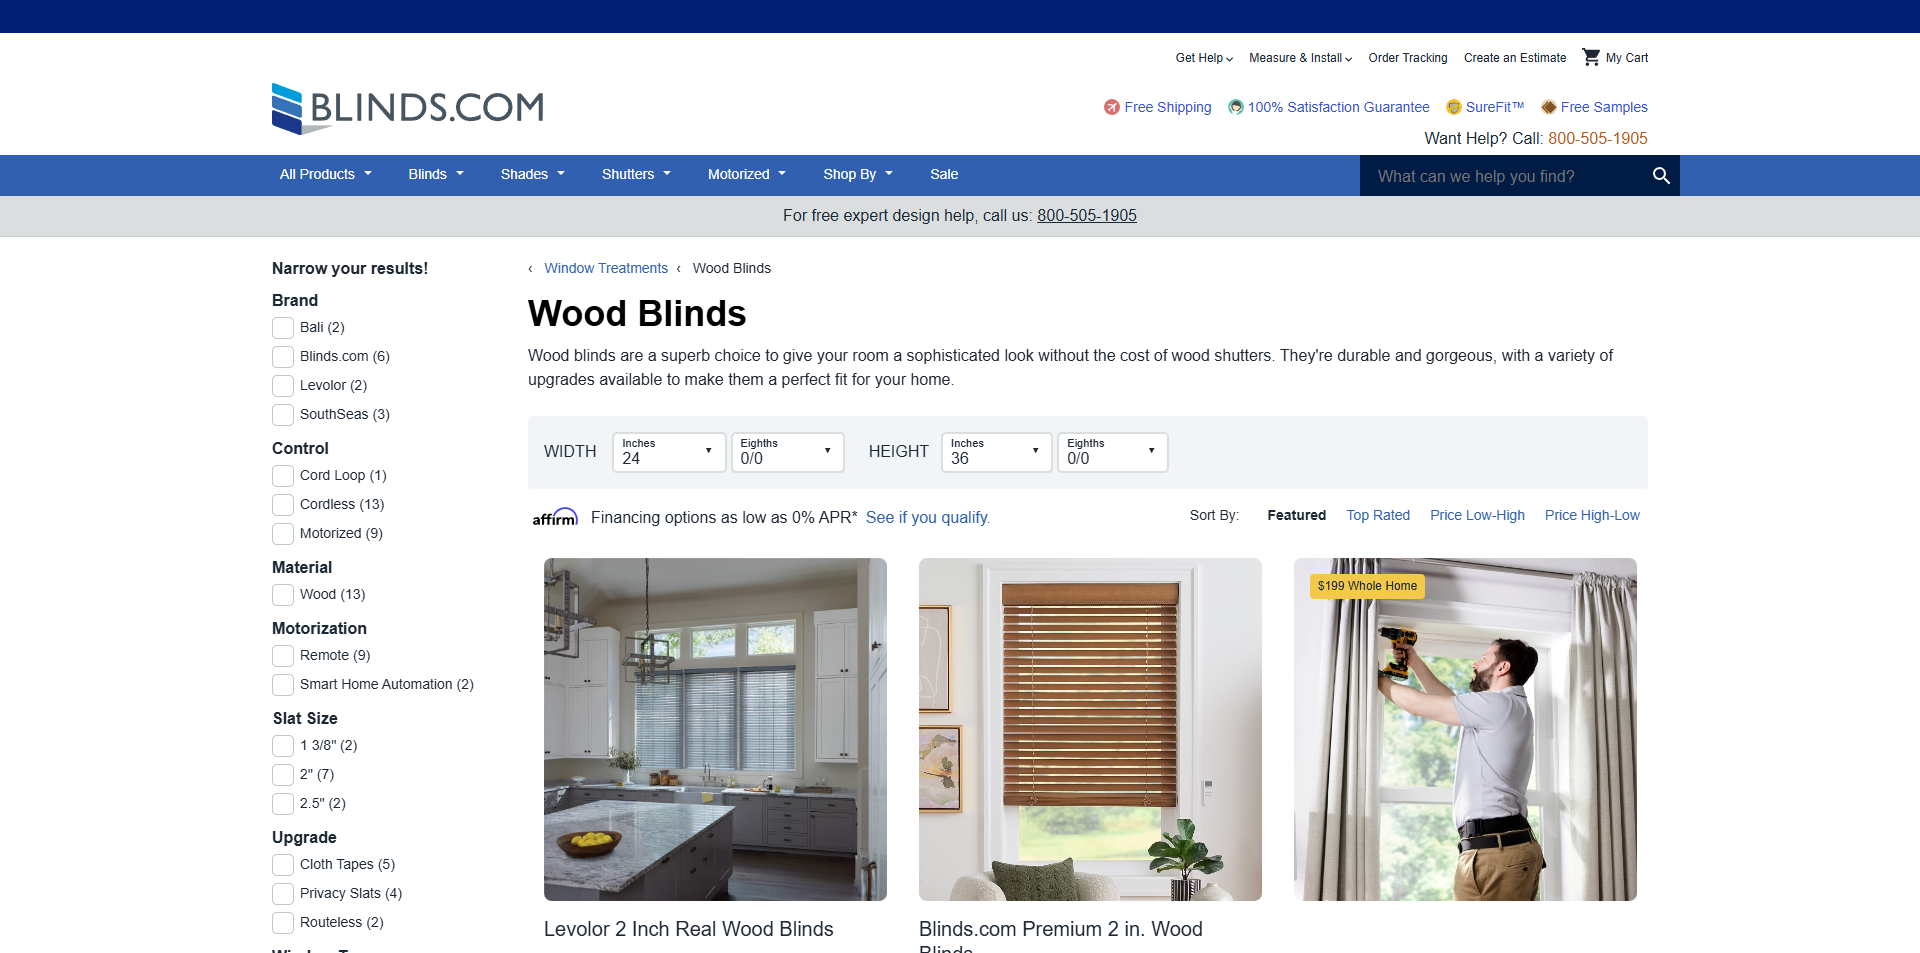Sort results by Top Rated
This screenshot has height=953, width=1920.
point(1378,515)
